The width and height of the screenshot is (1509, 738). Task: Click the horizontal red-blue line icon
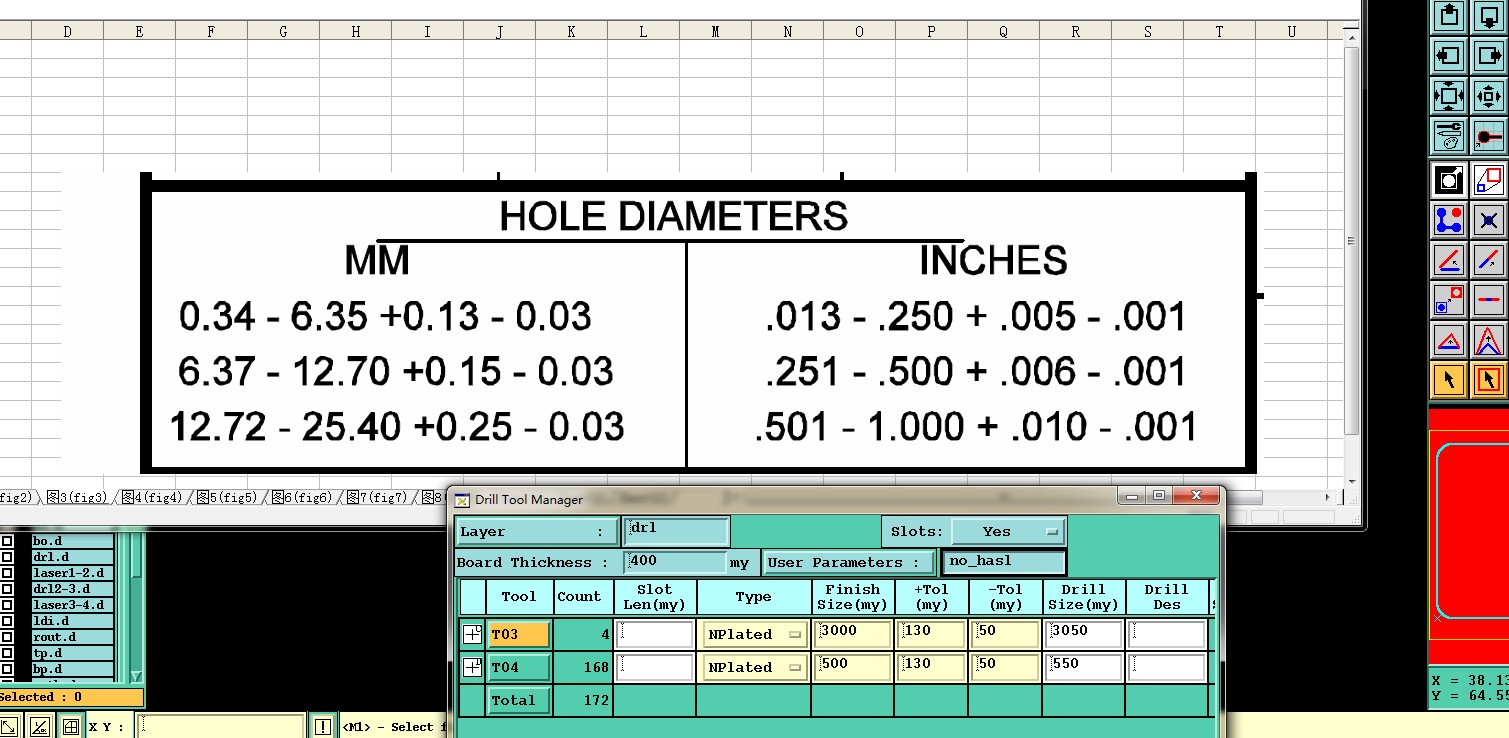point(1489,299)
